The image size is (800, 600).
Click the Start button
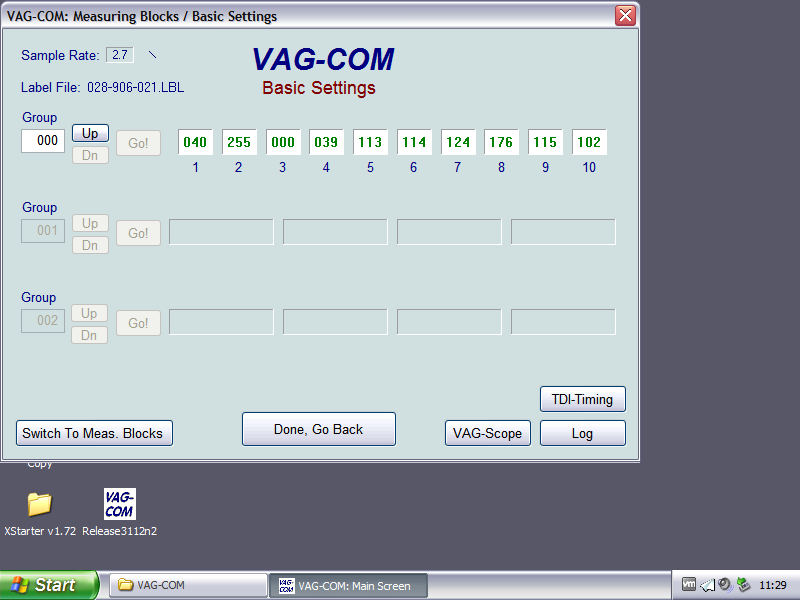49,585
